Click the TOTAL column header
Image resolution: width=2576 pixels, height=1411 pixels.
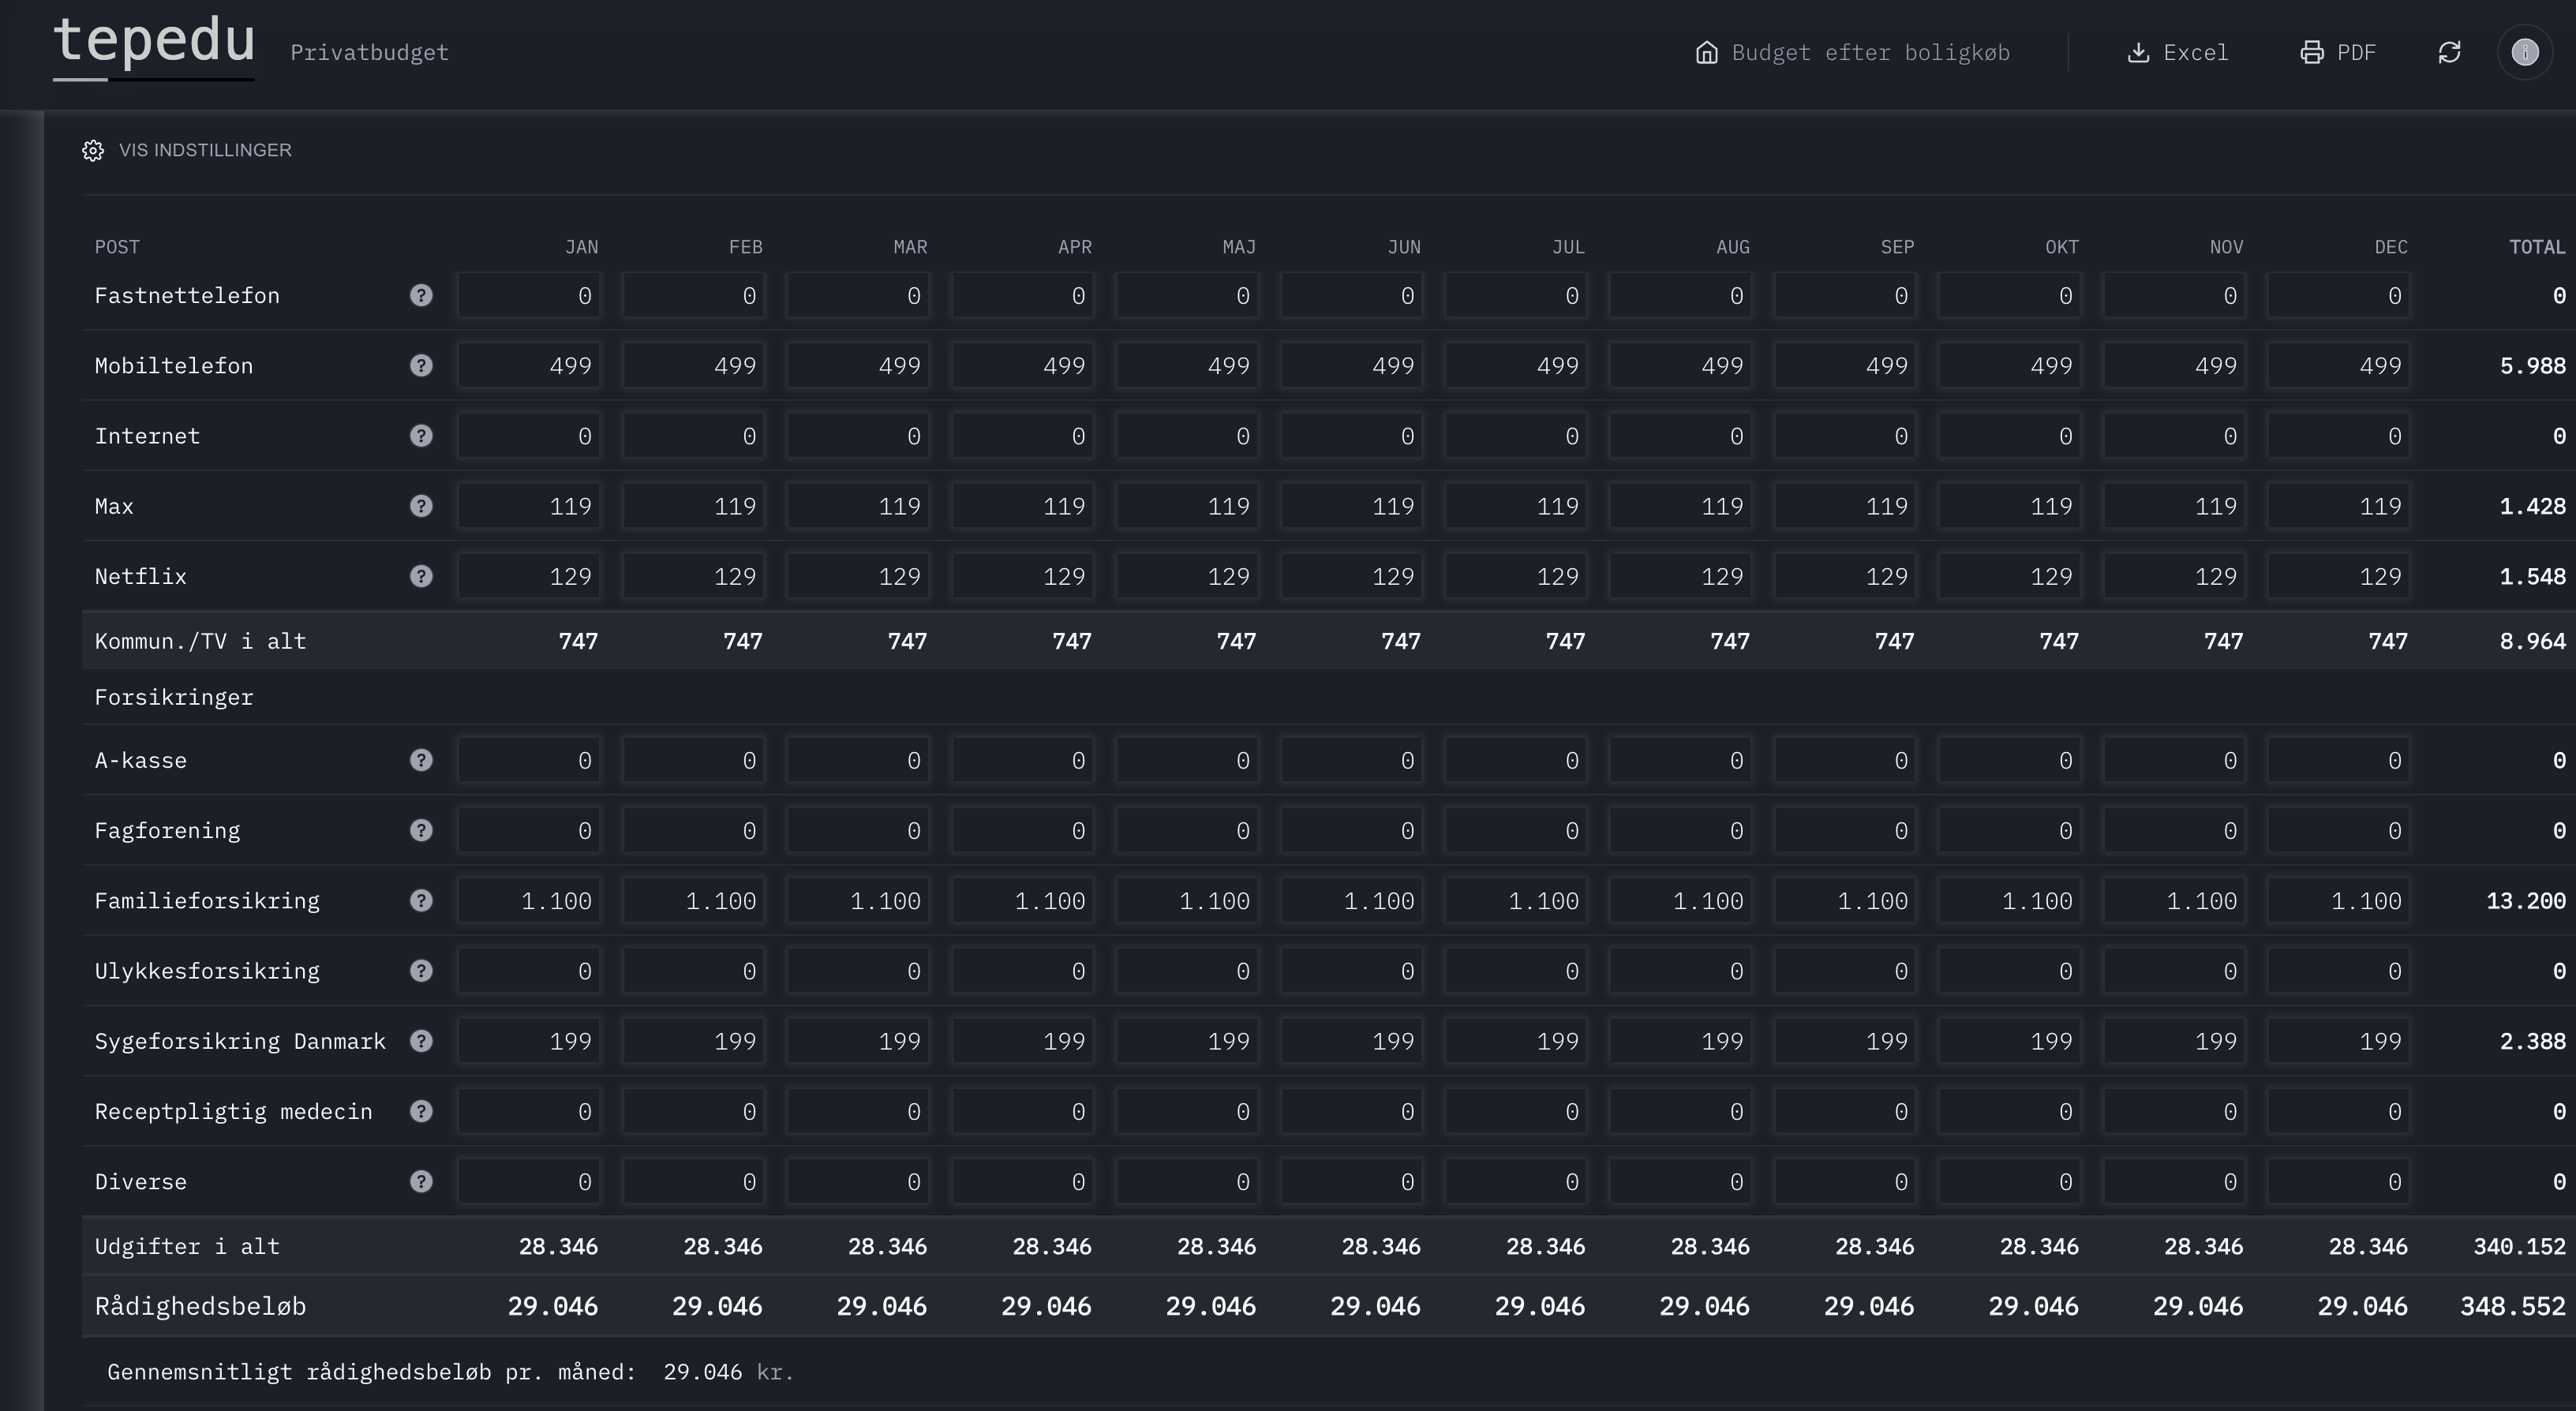click(x=2537, y=247)
